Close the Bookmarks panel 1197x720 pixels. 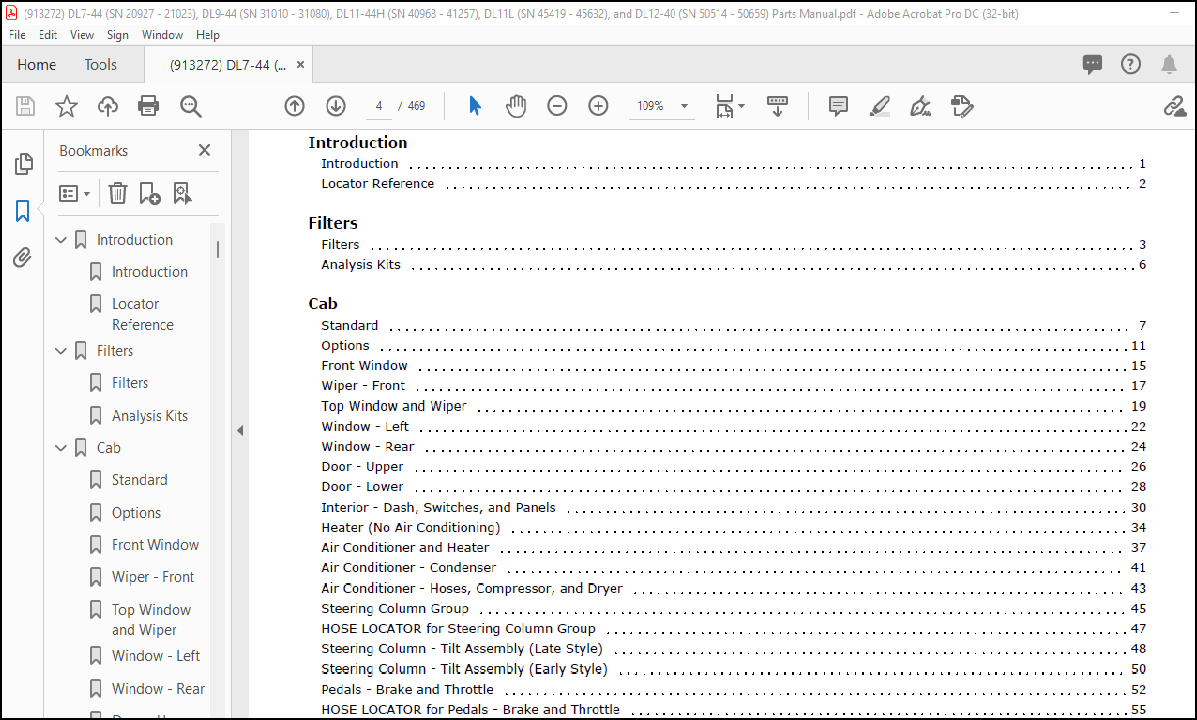coord(204,150)
